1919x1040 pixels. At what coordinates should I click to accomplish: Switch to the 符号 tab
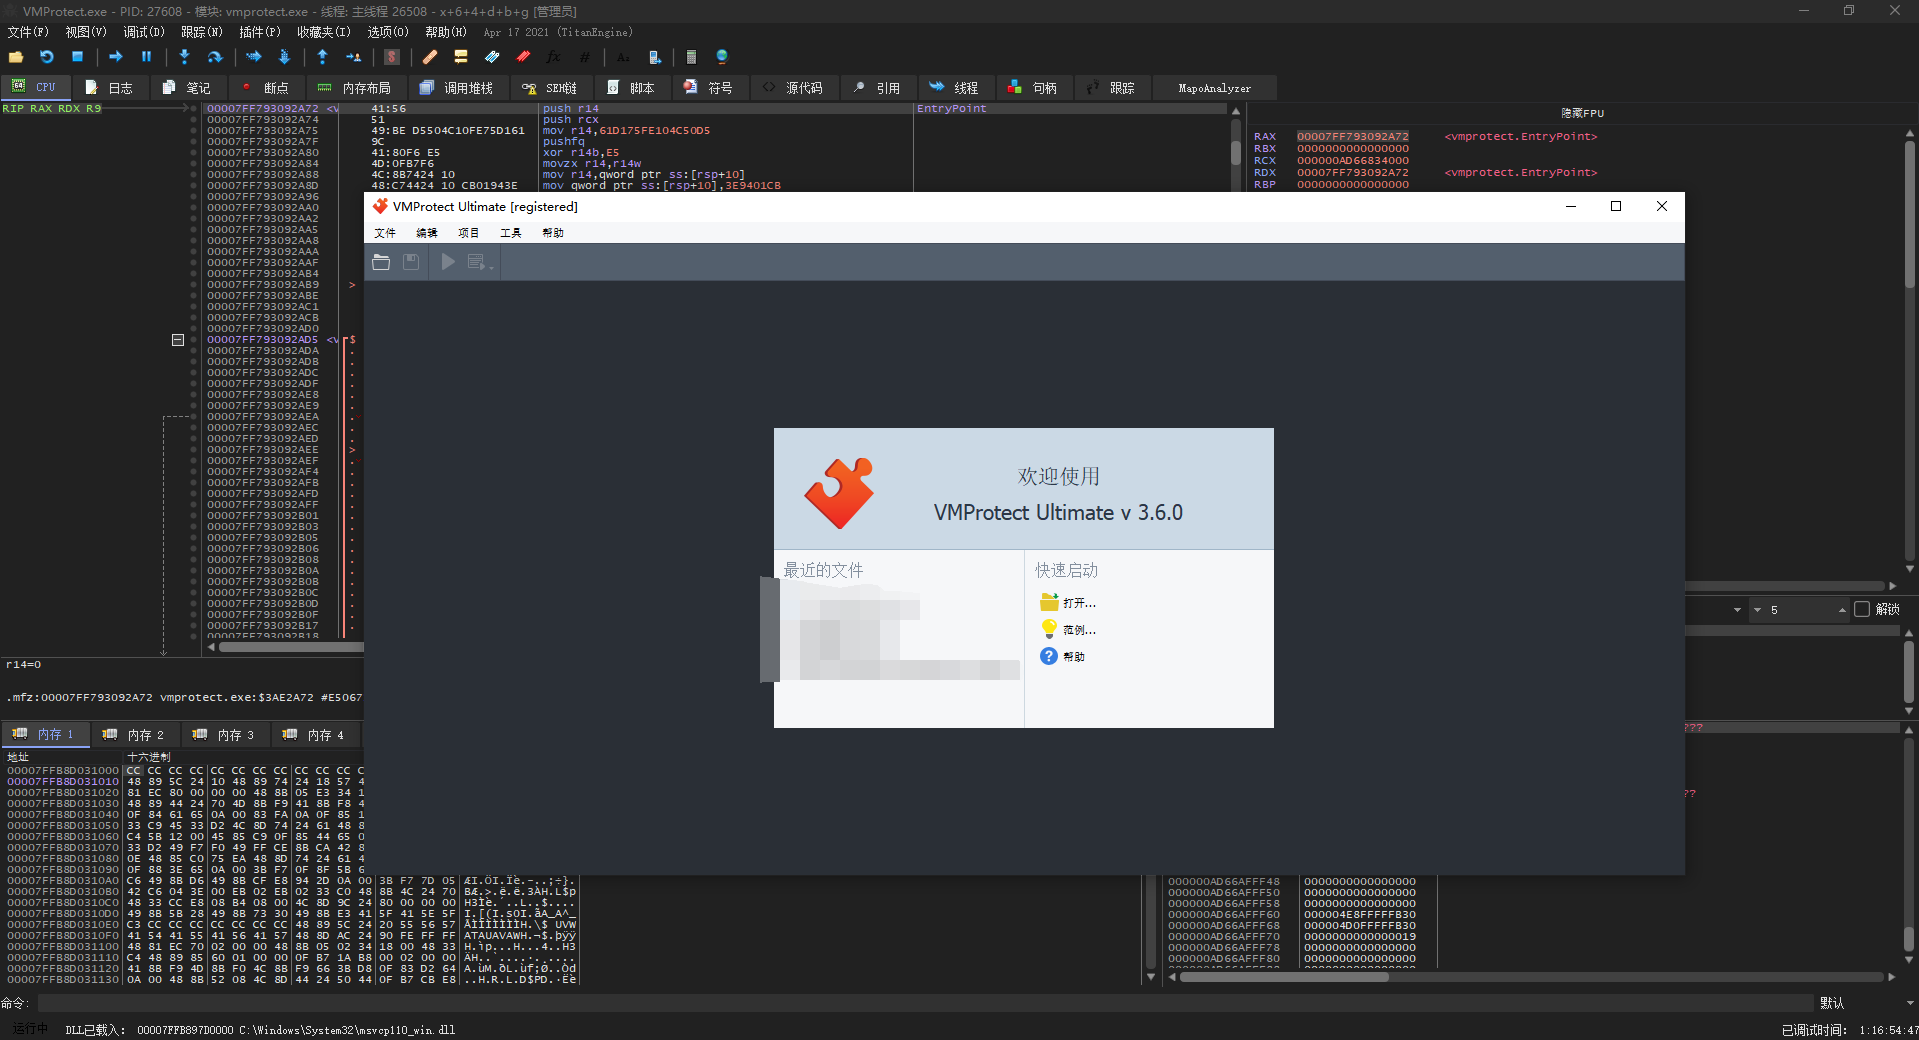(709, 88)
